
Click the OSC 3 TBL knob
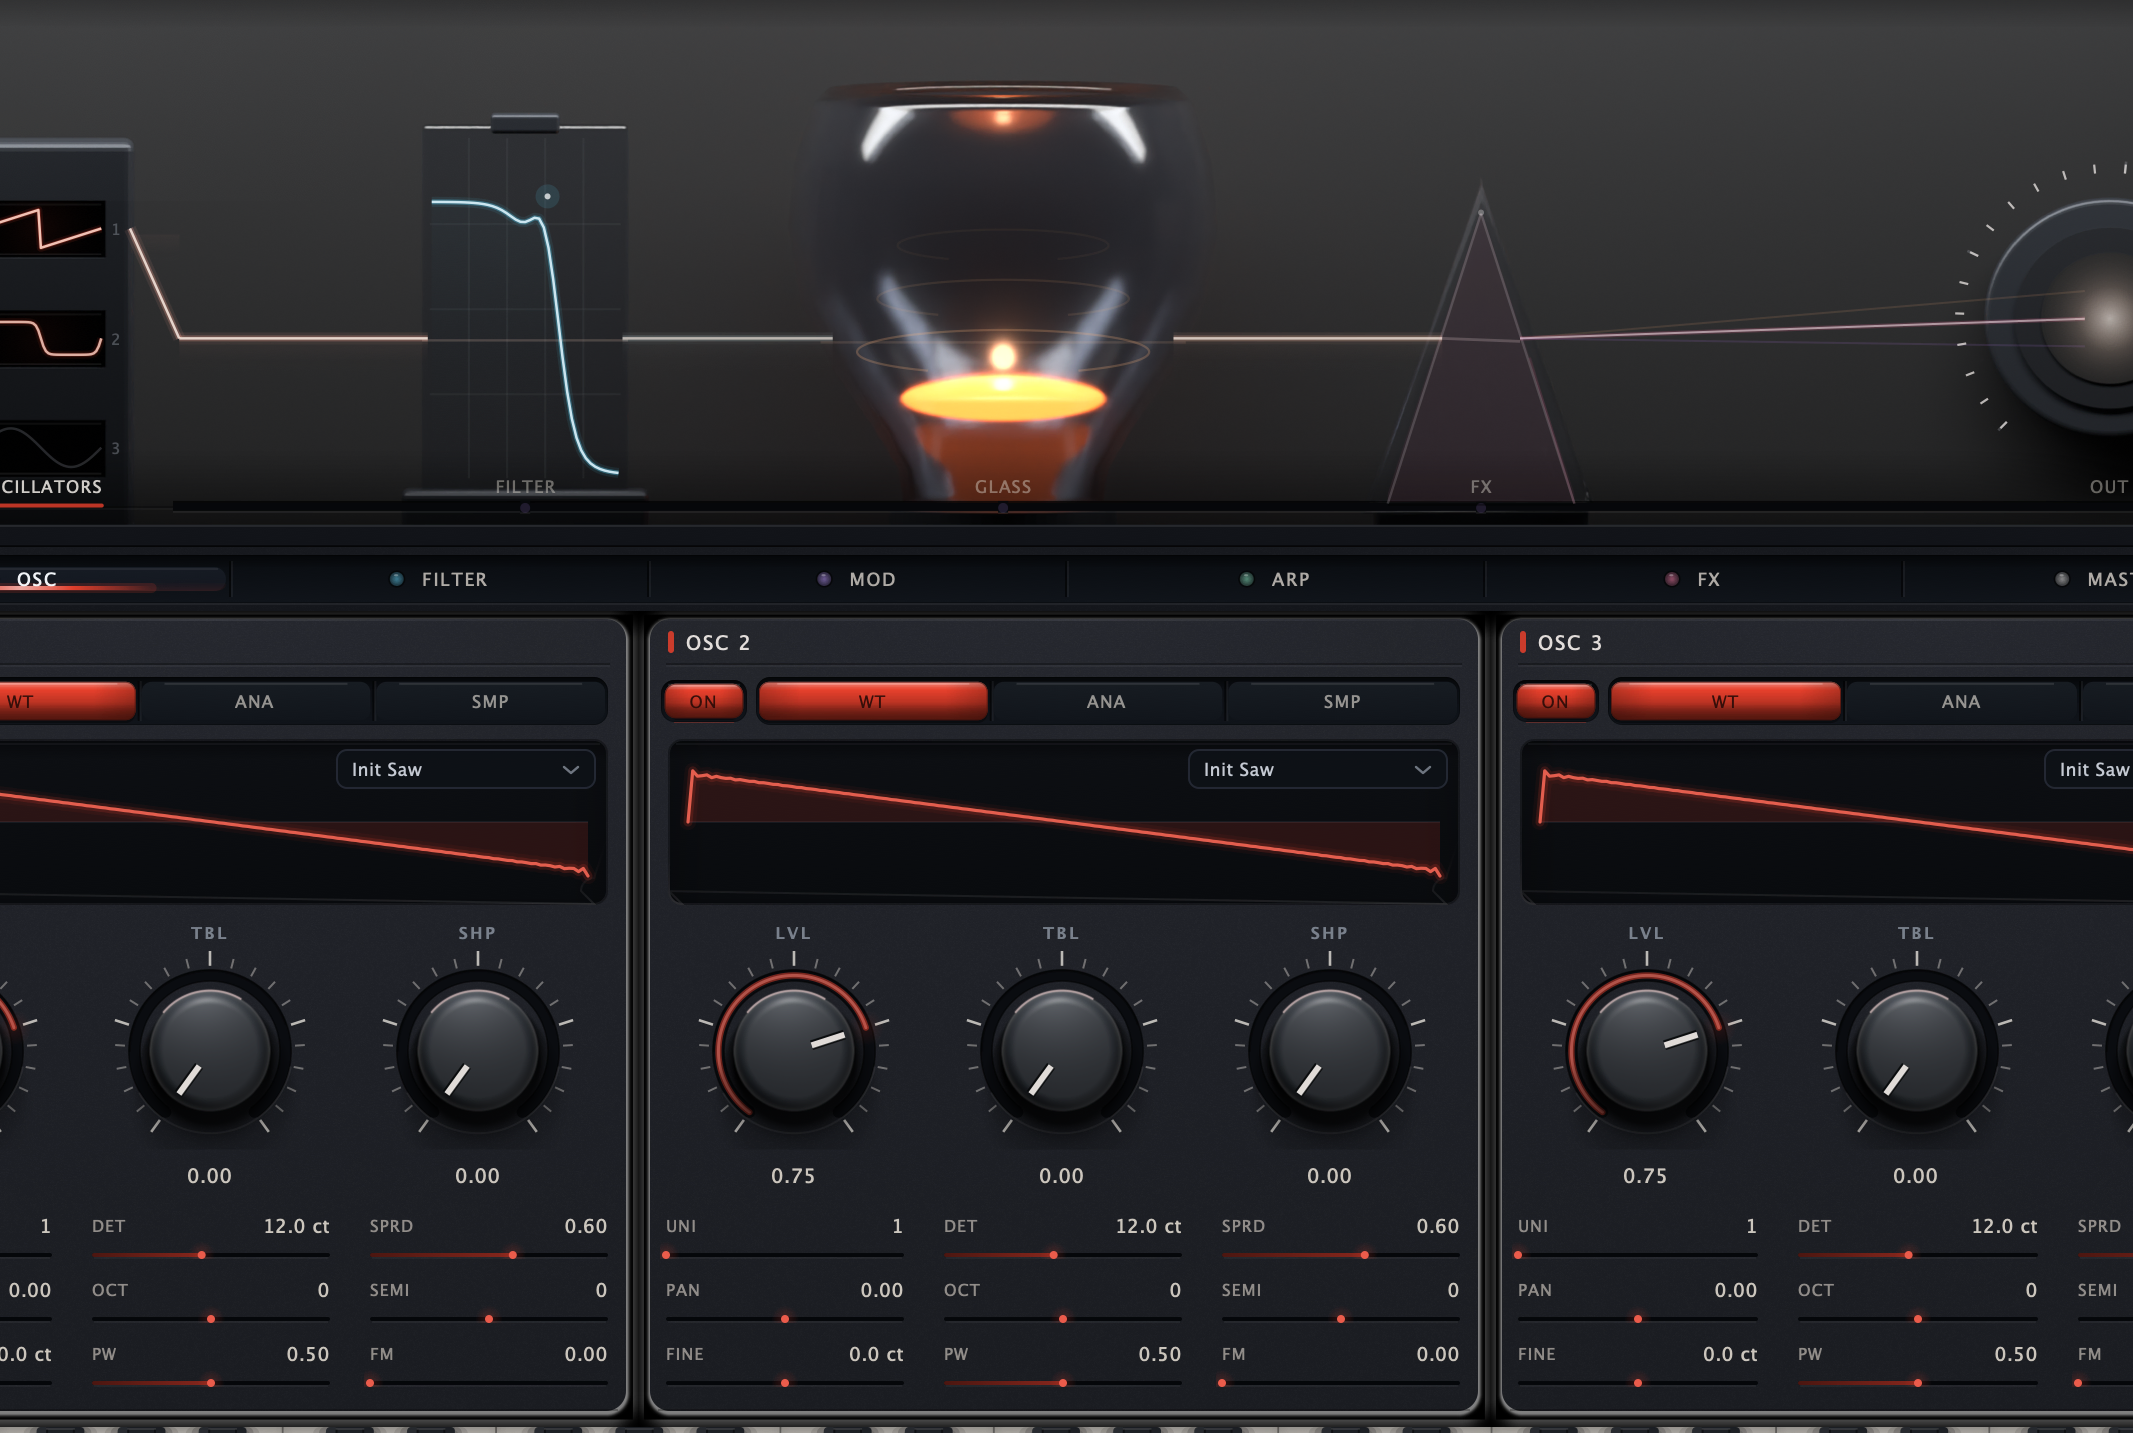tap(1916, 1051)
